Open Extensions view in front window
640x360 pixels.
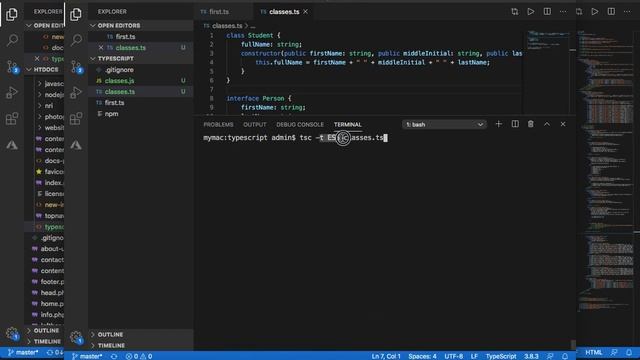[76, 119]
